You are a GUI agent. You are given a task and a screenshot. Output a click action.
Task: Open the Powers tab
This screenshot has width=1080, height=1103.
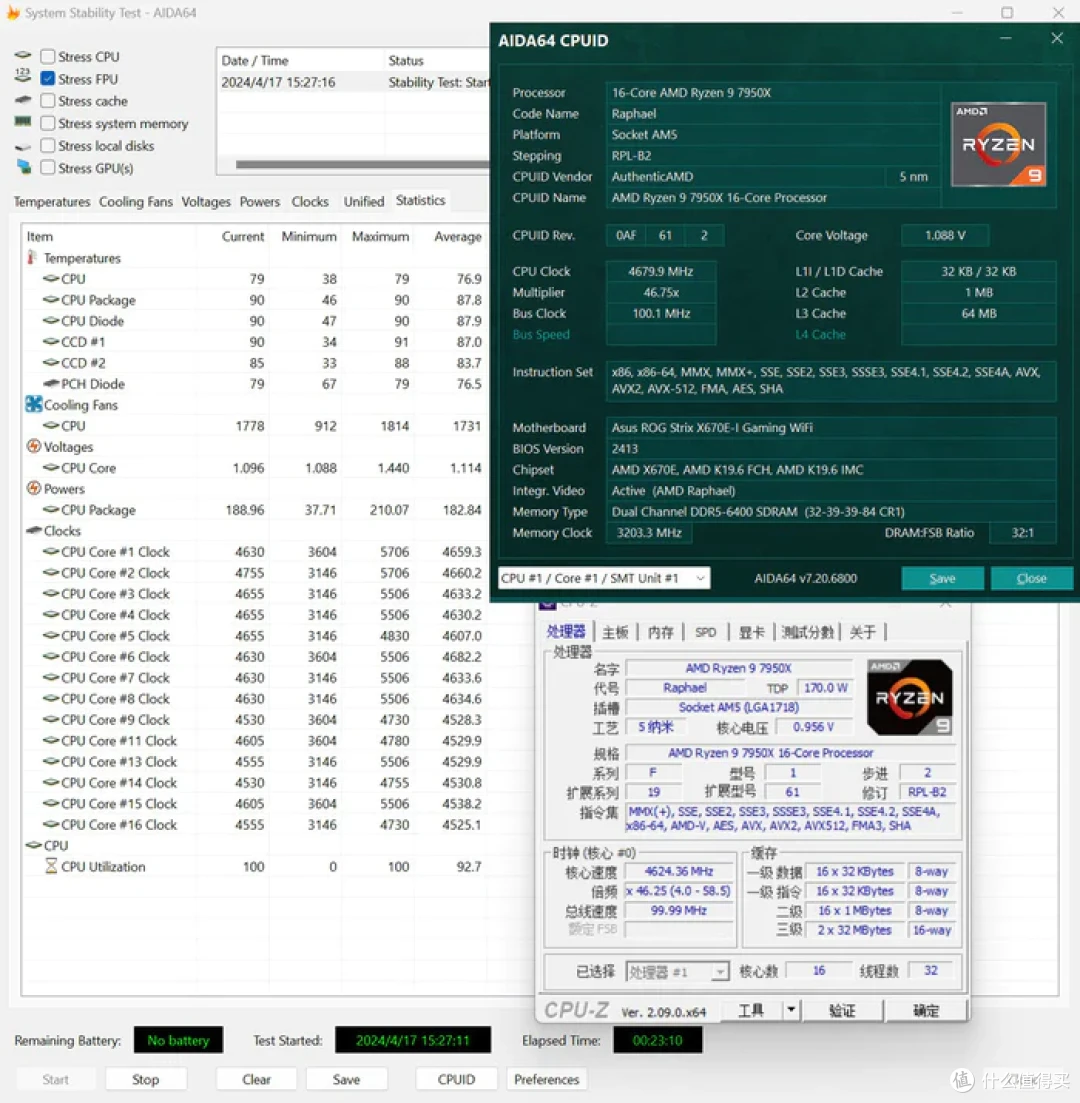pyautogui.click(x=260, y=202)
